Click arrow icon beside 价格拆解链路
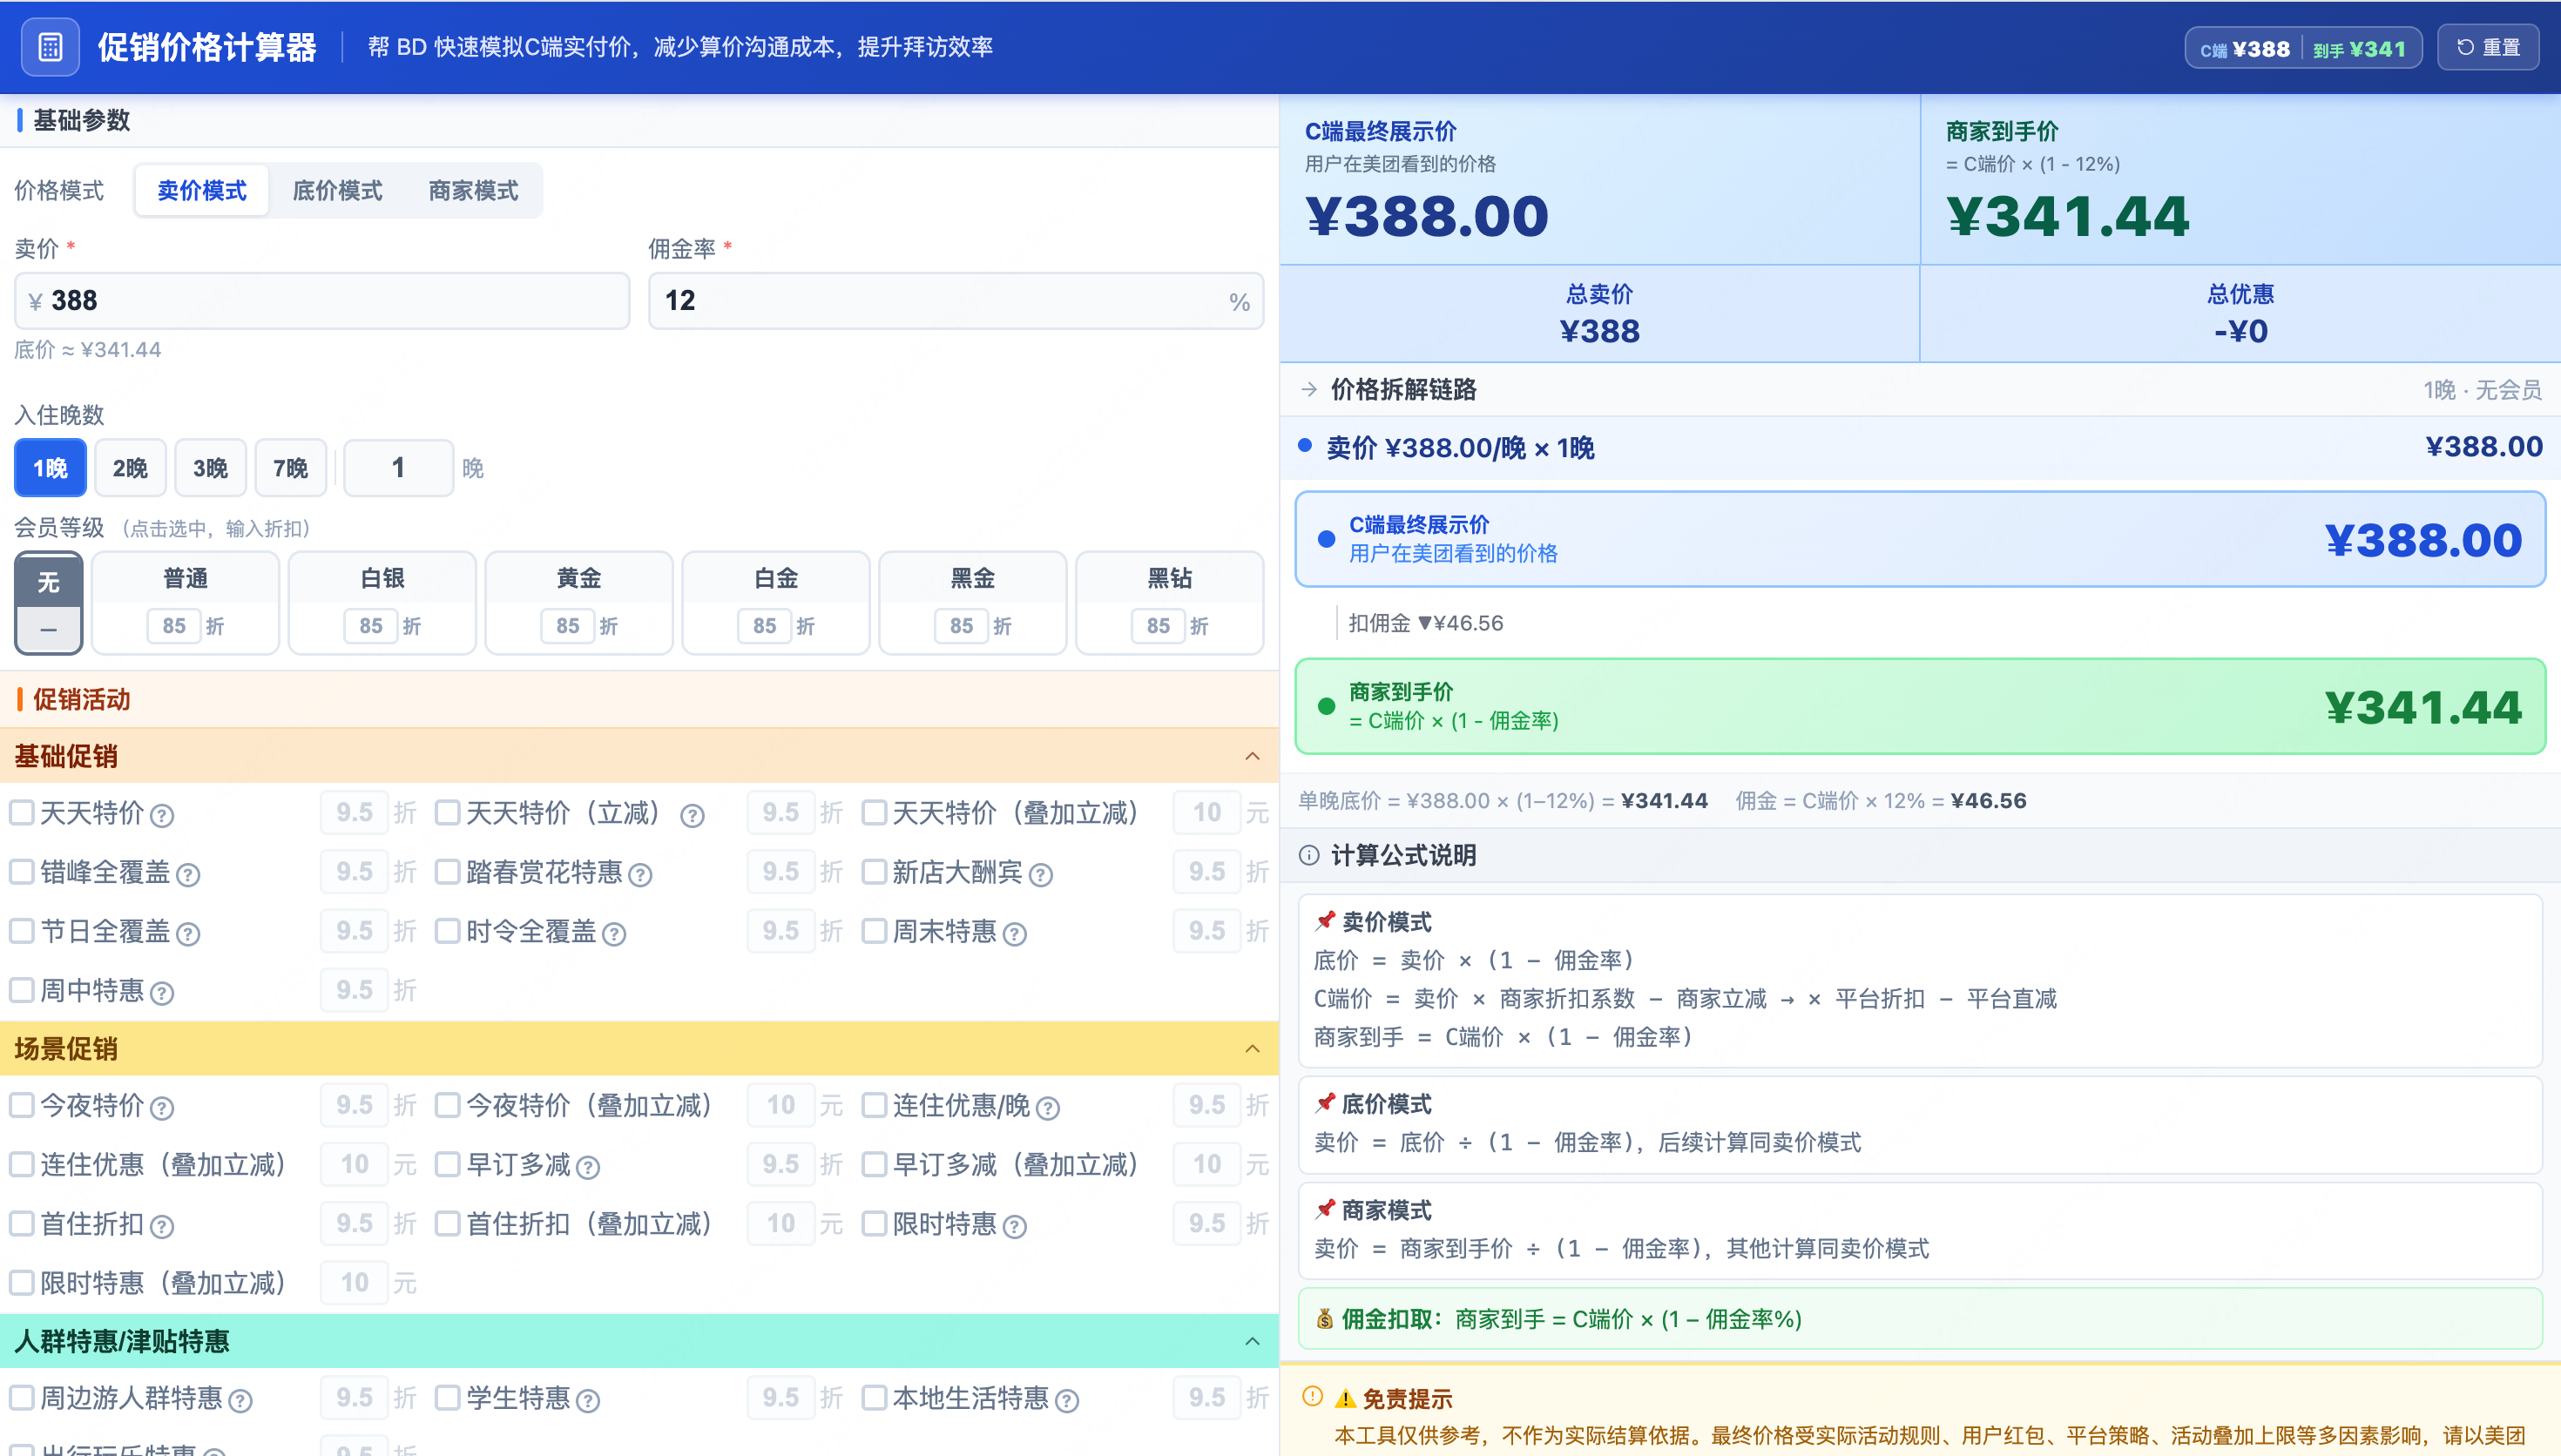The height and width of the screenshot is (1456, 2561). 1308,389
